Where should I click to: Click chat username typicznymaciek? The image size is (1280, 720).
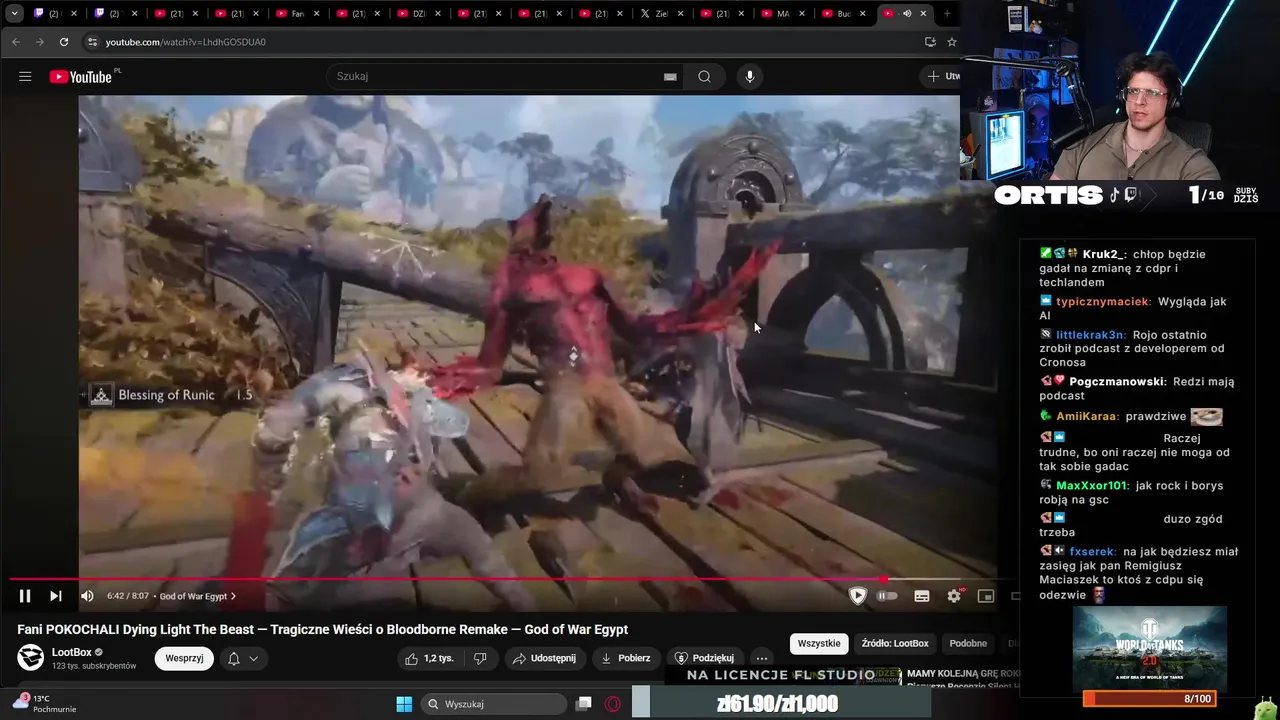click(x=1103, y=301)
